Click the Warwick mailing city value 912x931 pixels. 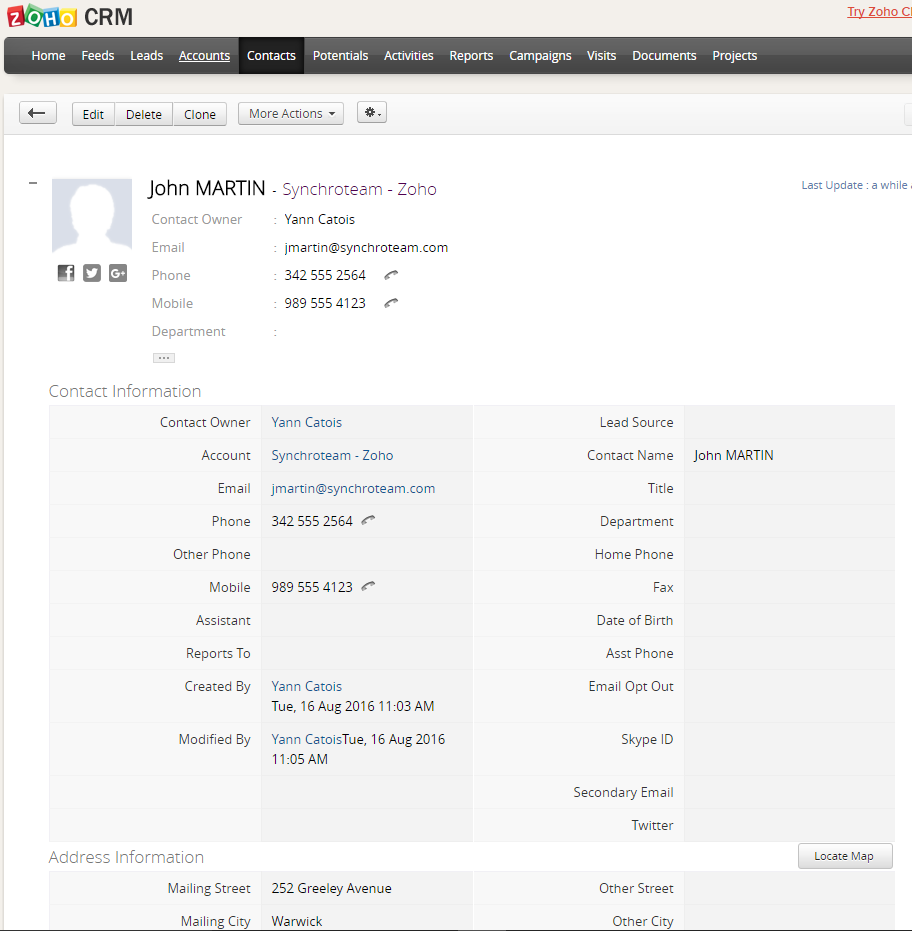[297, 921]
